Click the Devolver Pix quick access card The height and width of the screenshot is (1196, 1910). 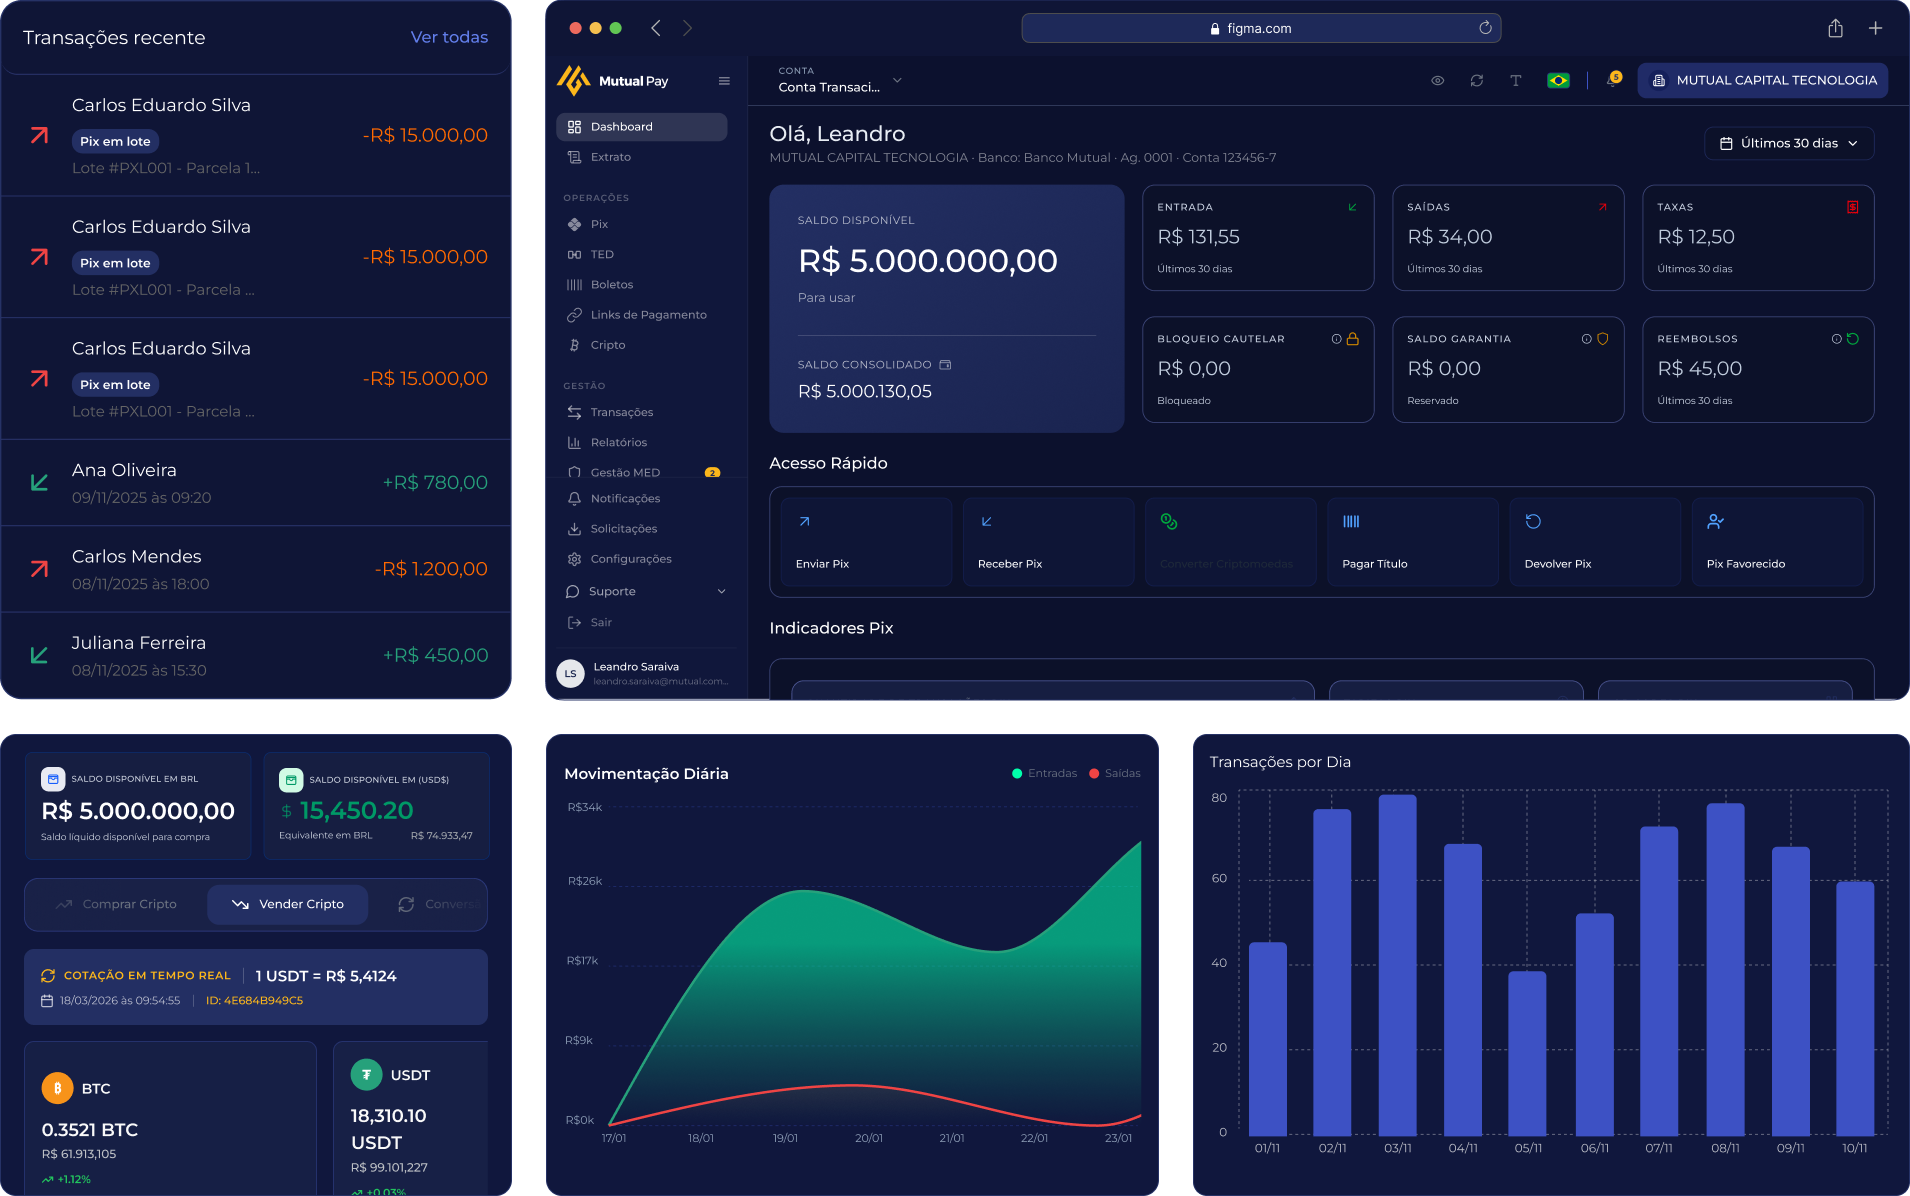point(1595,542)
